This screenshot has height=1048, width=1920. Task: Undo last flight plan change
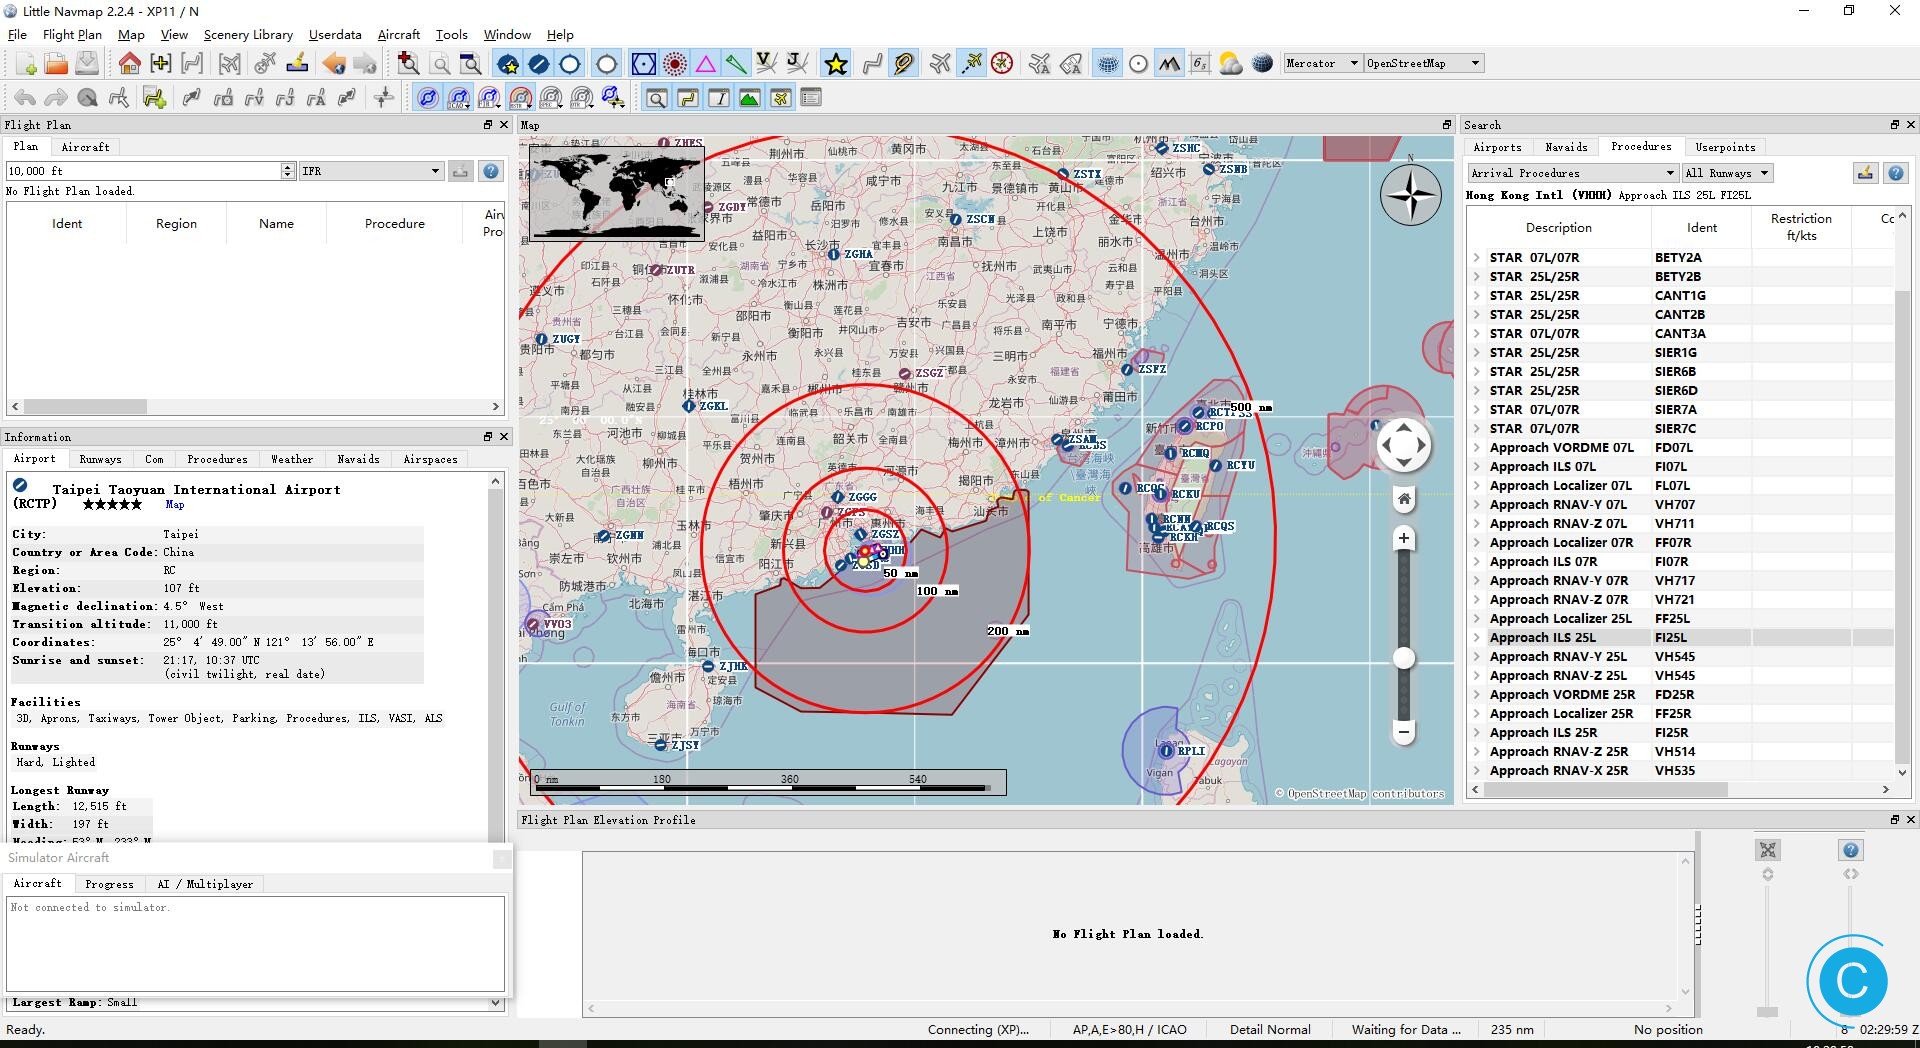[25, 98]
